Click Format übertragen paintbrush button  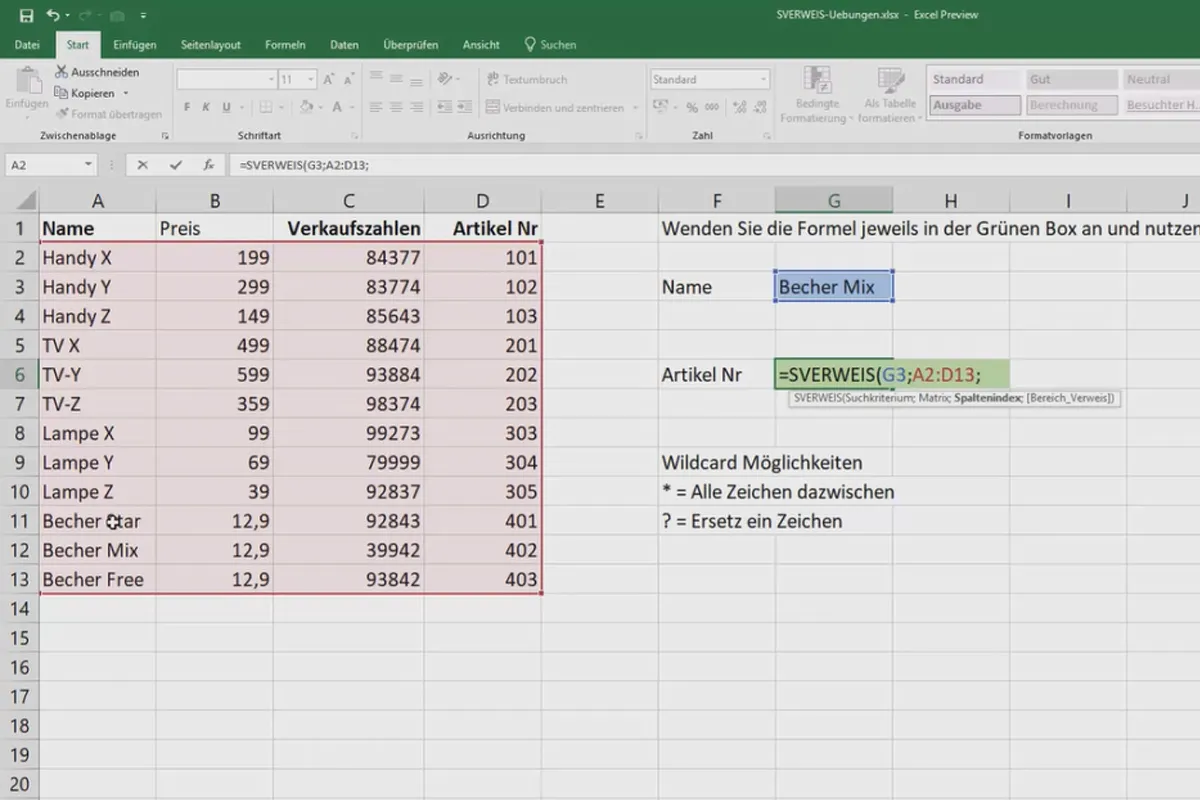(109, 114)
